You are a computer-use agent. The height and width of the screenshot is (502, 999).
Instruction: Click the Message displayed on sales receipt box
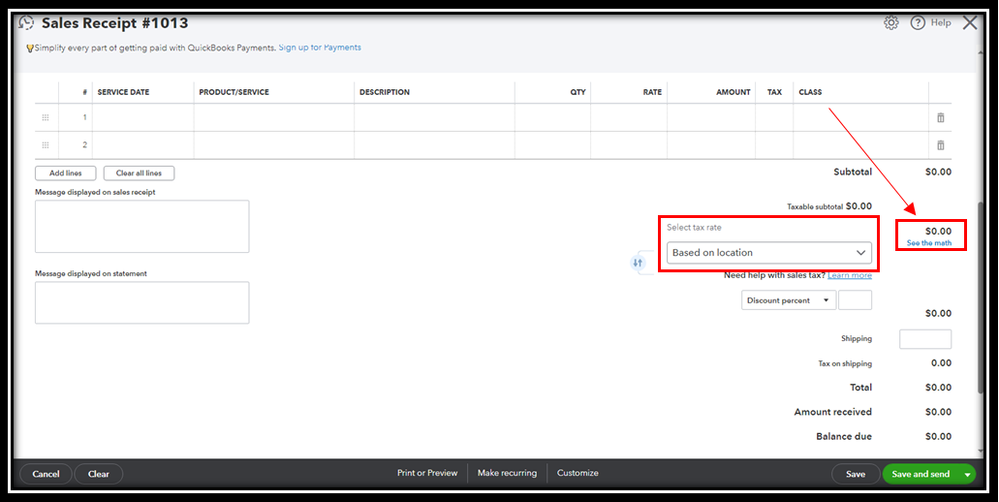point(142,226)
